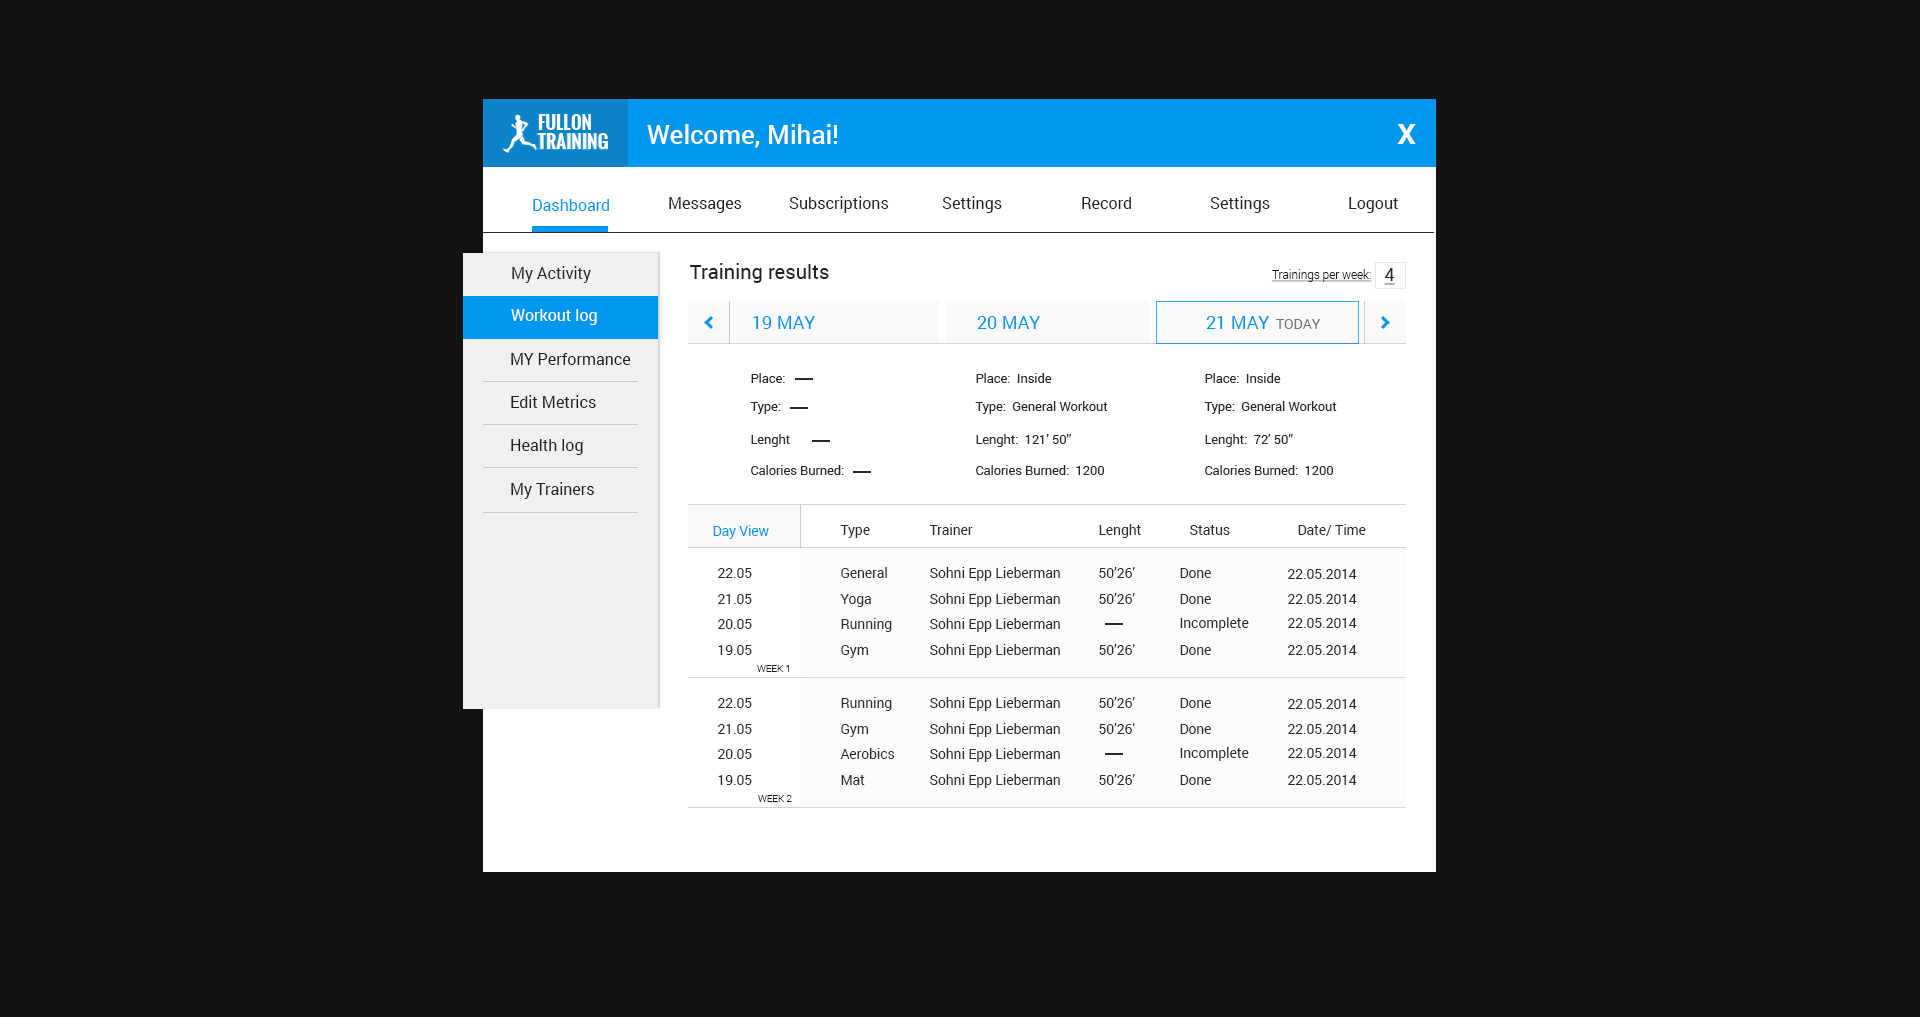1920x1017 pixels.
Task: Go to Edit Metrics
Action: pos(553,403)
